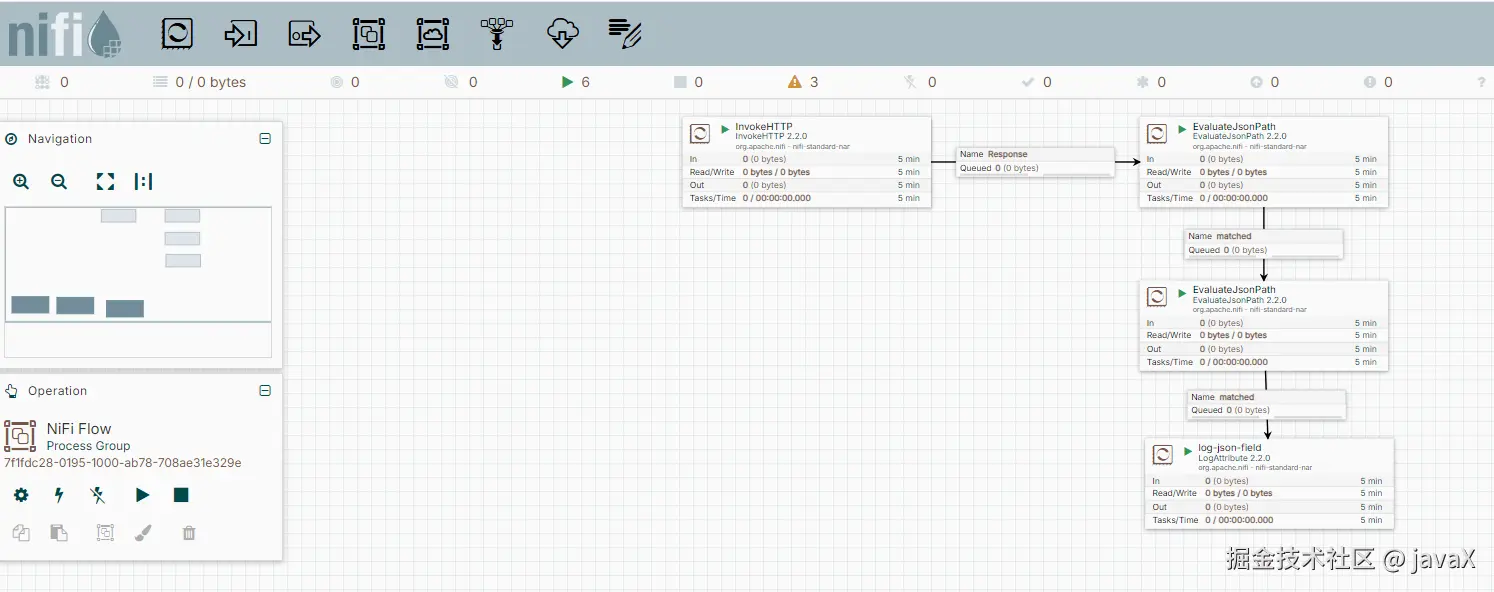Click the enable lightning bolt icon
This screenshot has width=1494, height=592.
[x=59, y=495]
